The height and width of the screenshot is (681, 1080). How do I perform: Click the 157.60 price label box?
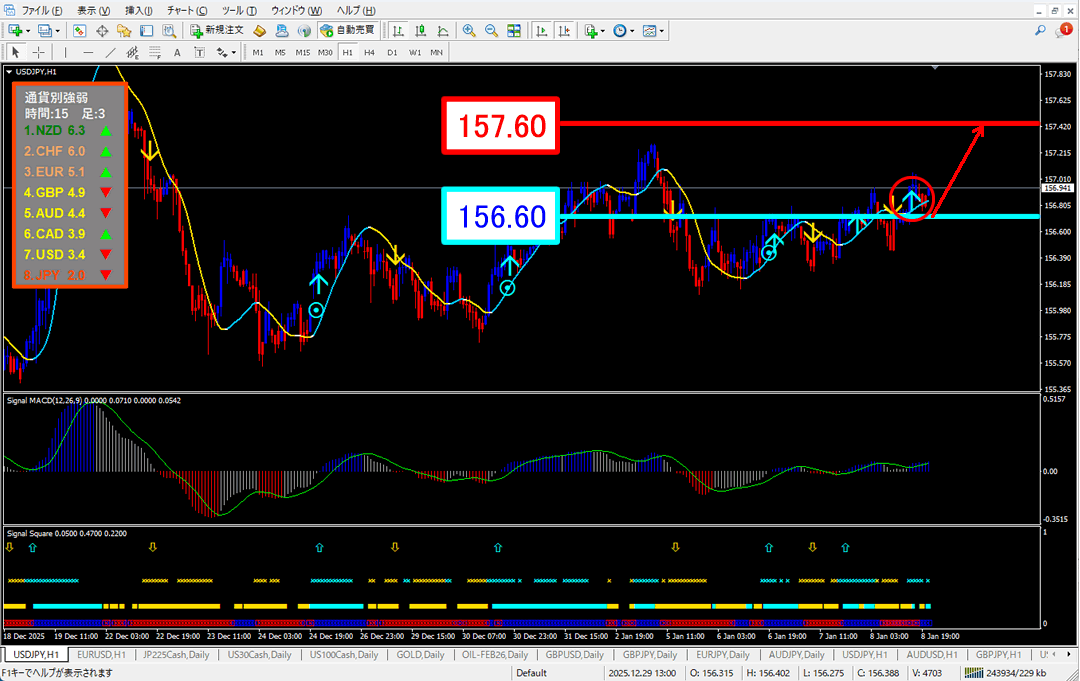click(501, 126)
